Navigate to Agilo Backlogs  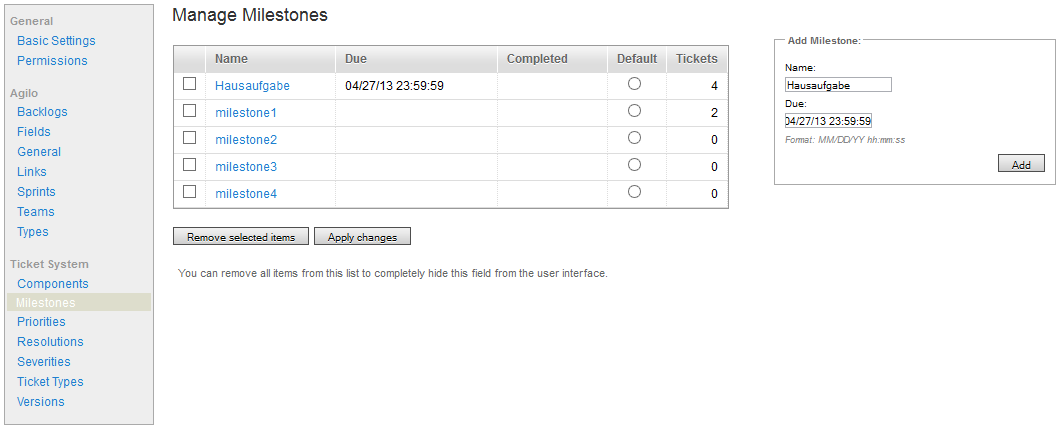tap(42, 112)
